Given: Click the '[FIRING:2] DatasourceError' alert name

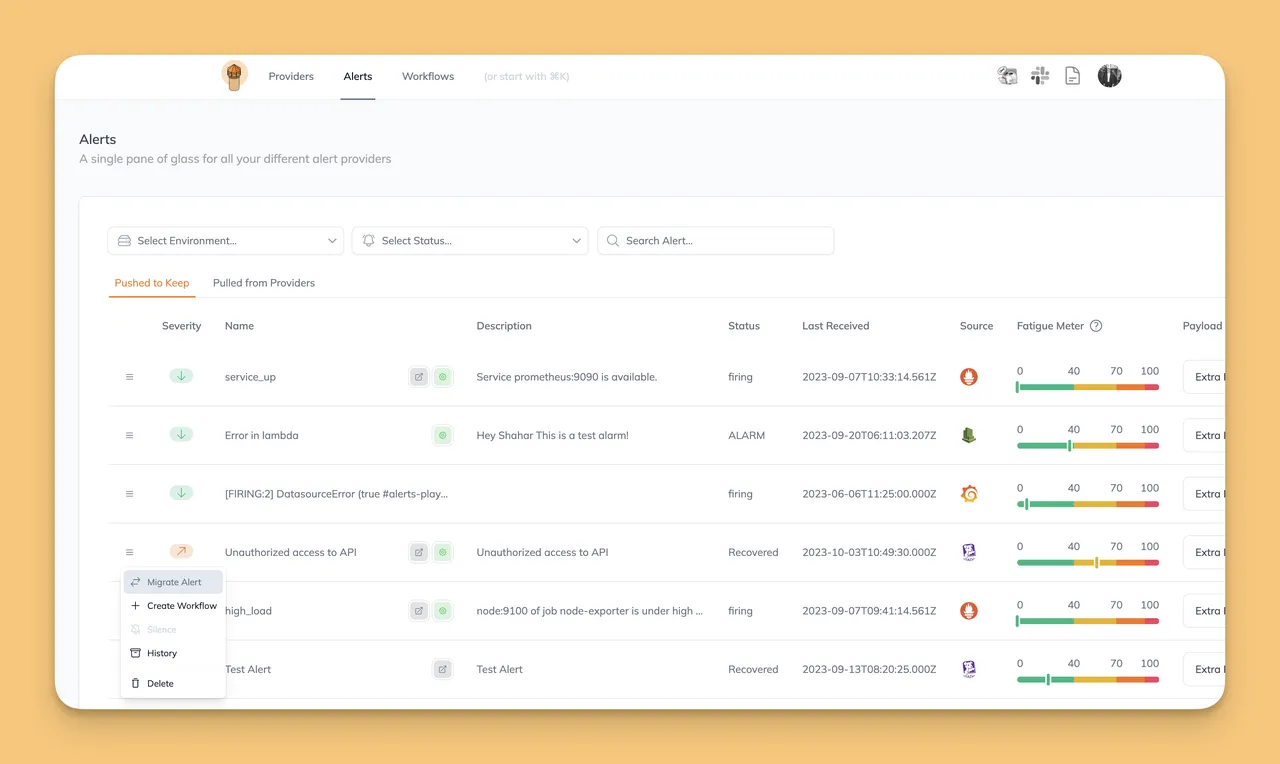Looking at the screenshot, I should point(336,494).
